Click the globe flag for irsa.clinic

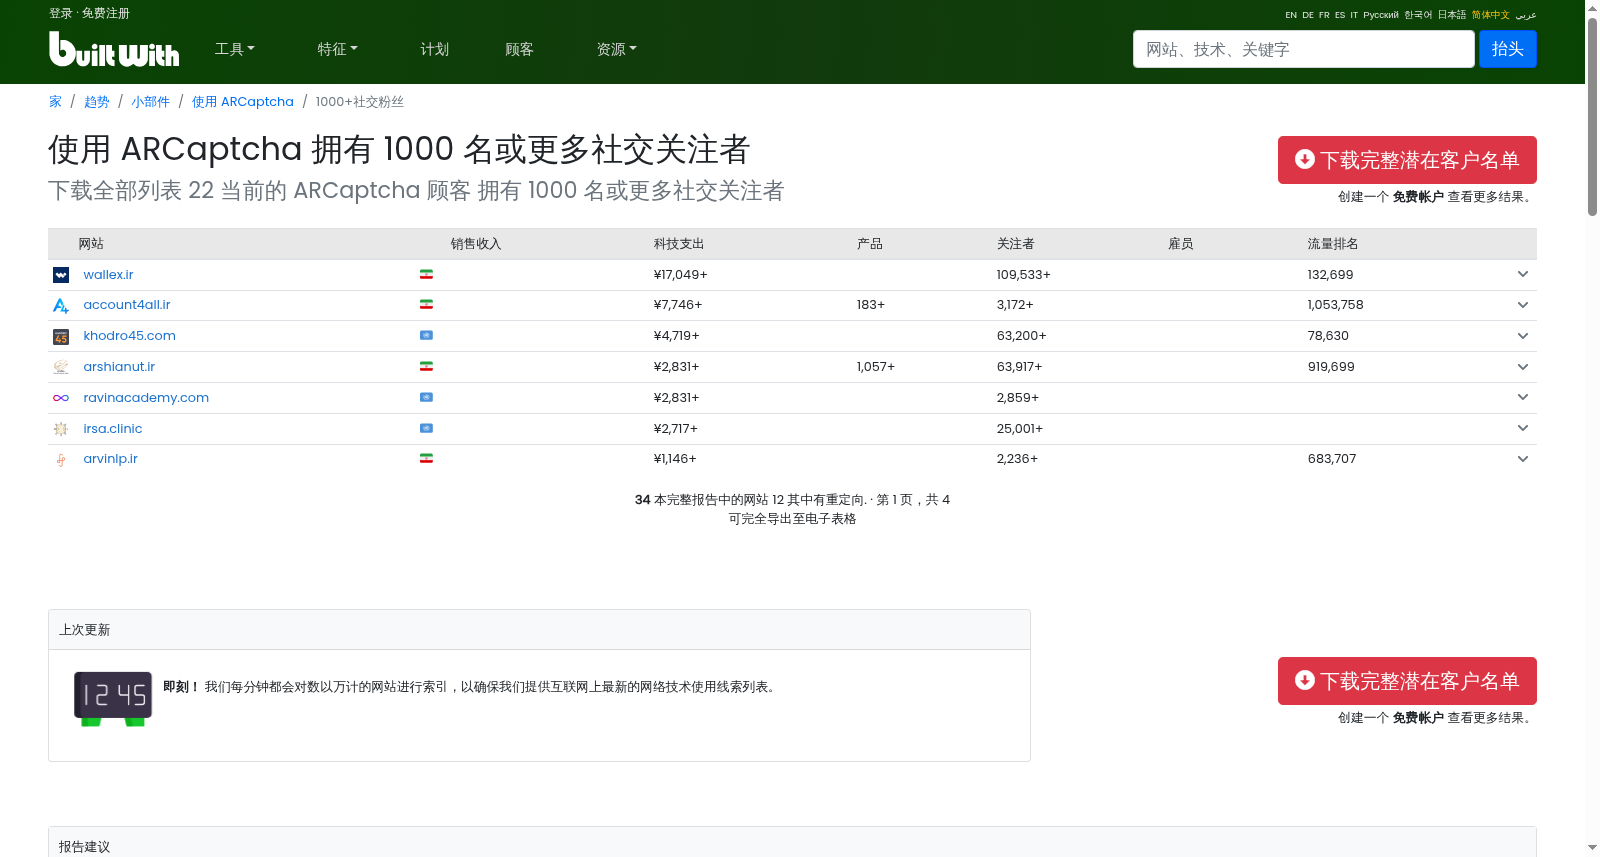426,428
